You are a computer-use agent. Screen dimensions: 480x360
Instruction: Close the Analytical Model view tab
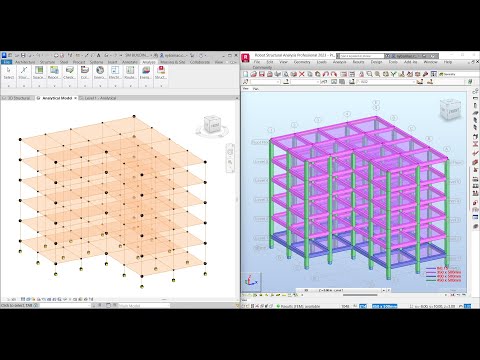pos(75,98)
